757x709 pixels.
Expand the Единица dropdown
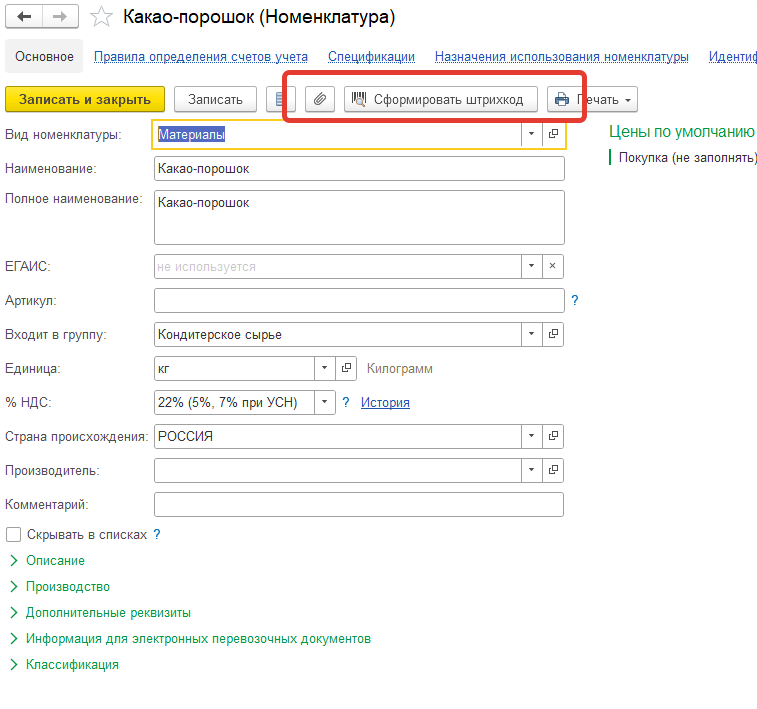coord(324,368)
